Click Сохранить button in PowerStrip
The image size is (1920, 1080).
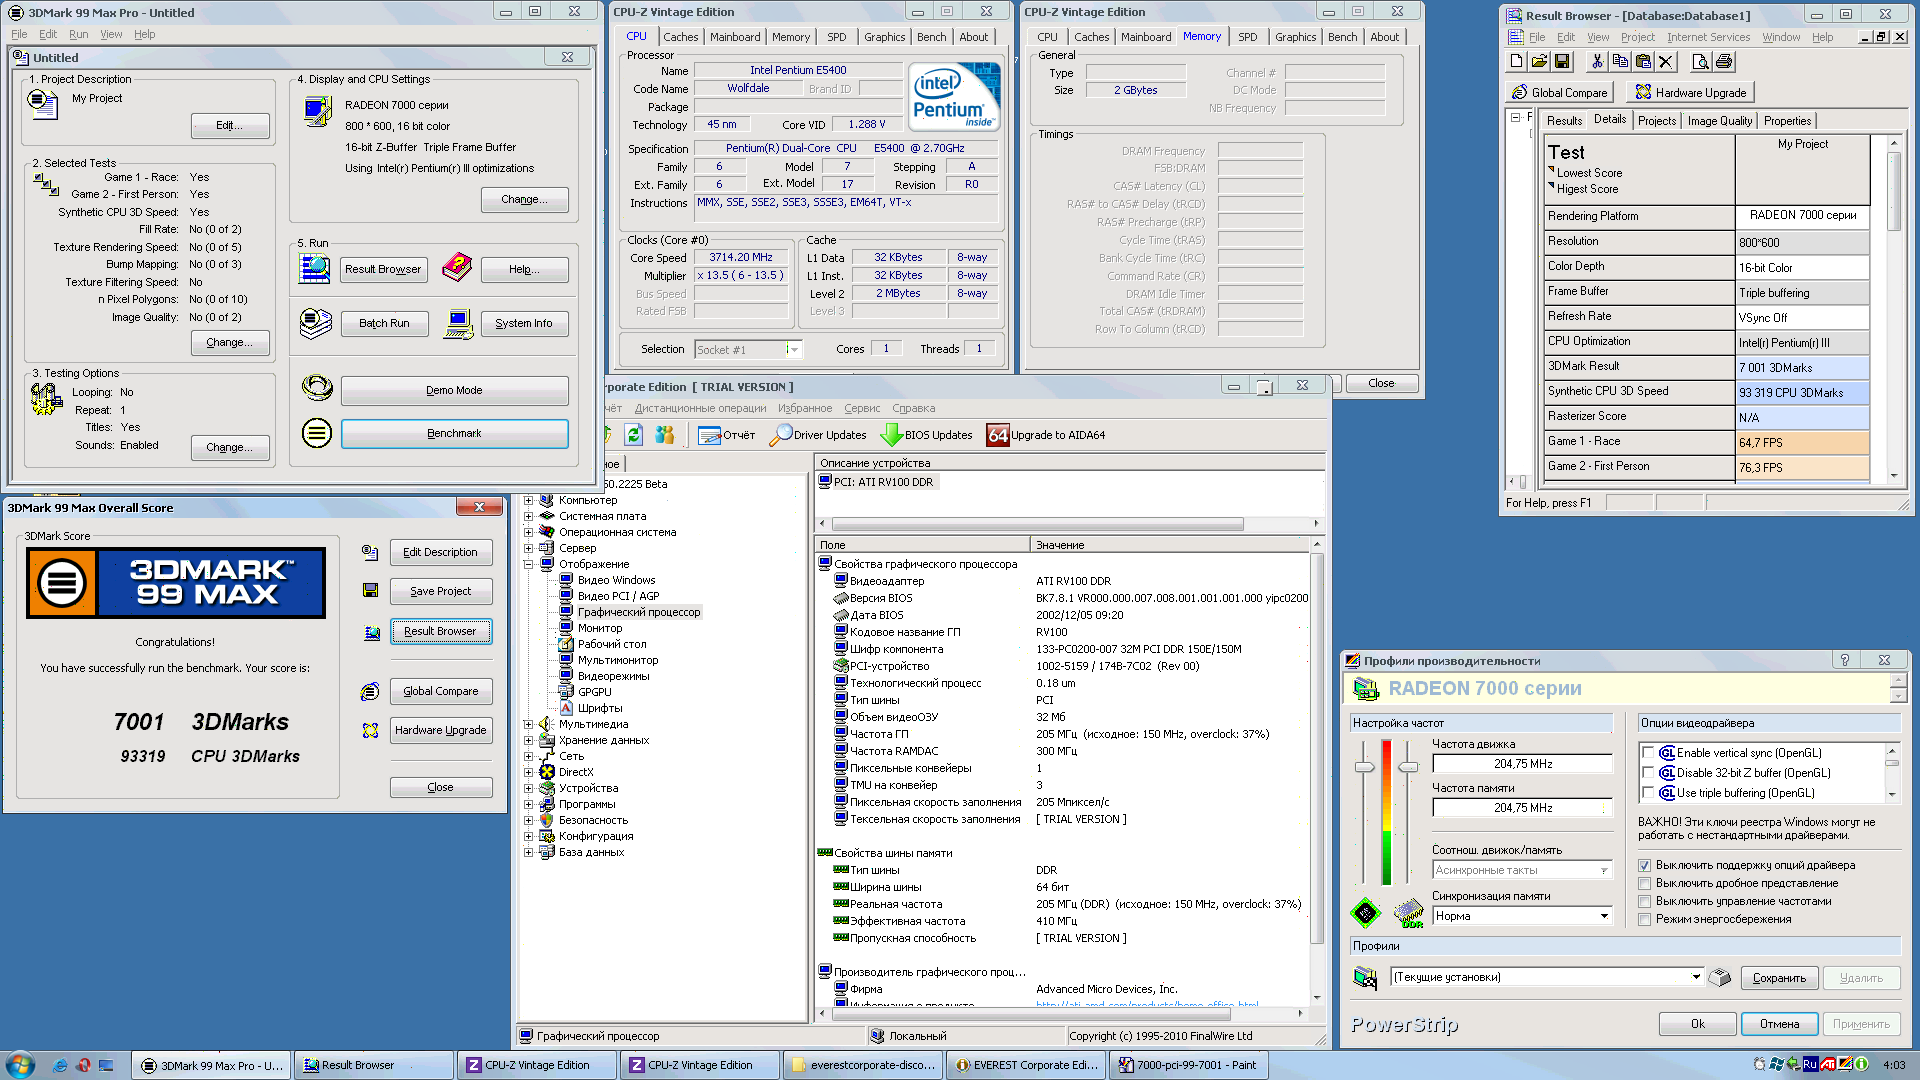tap(1779, 978)
